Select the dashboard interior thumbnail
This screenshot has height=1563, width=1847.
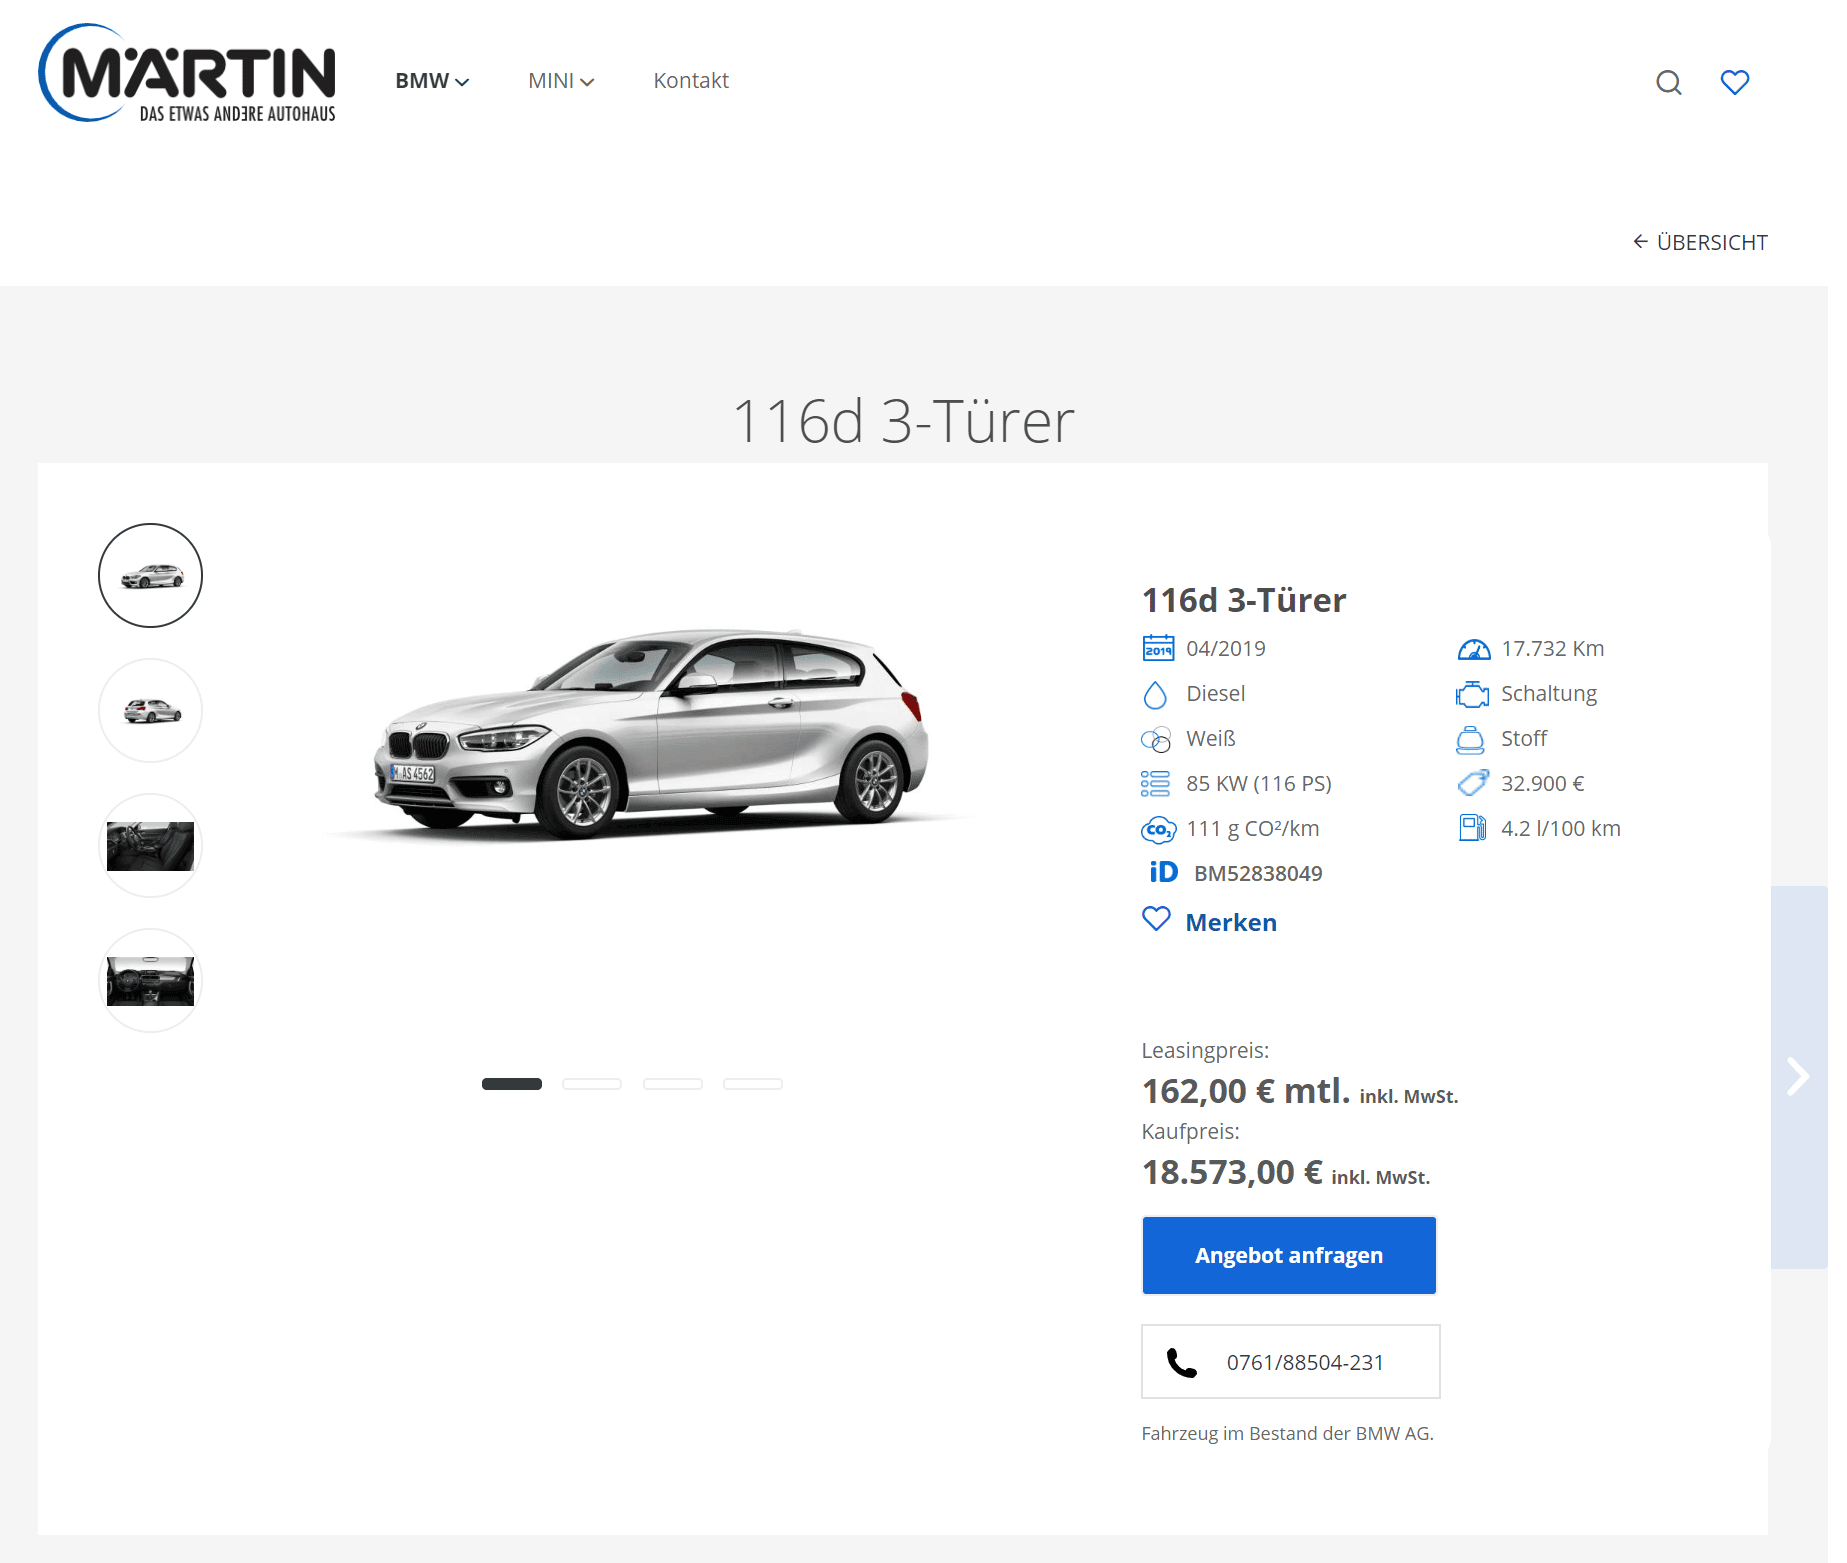(150, 981)
